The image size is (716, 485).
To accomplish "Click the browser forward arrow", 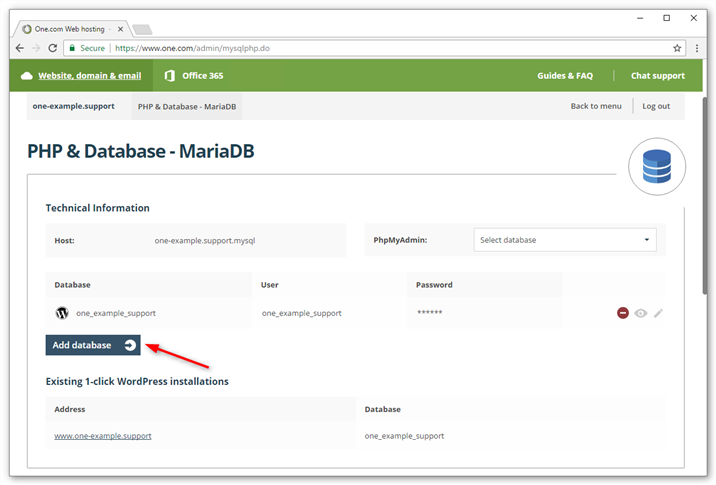I will [x=36, y=48].
